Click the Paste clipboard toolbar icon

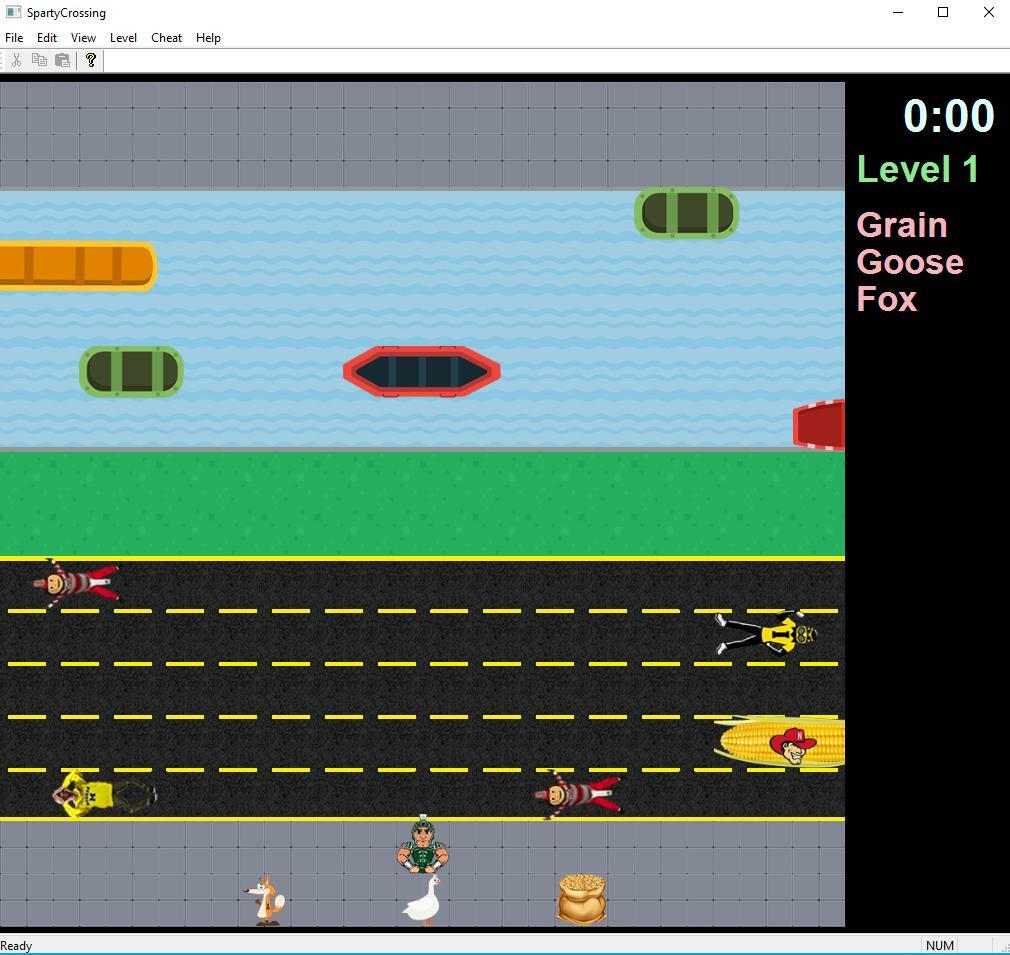click(x=62, y=61)
